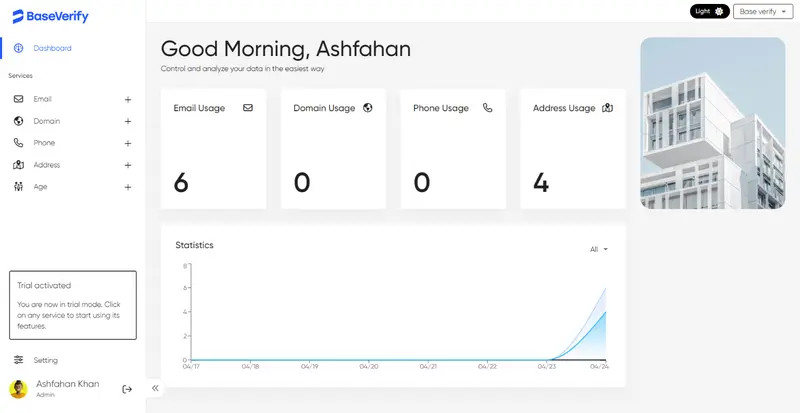This screenshot has height=413, width=800.
Task: Open the Base verify dropdown
Action: (763, 11)
